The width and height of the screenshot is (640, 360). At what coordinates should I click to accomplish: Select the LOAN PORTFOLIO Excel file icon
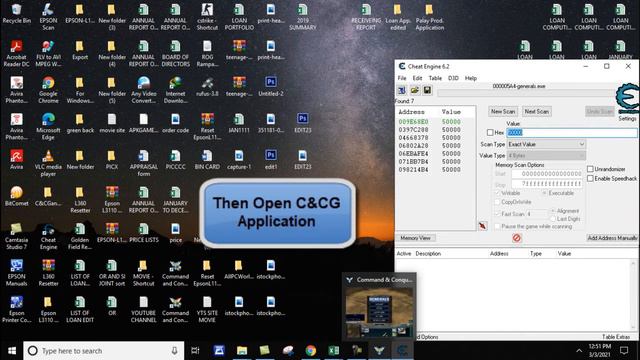(239, 17)
